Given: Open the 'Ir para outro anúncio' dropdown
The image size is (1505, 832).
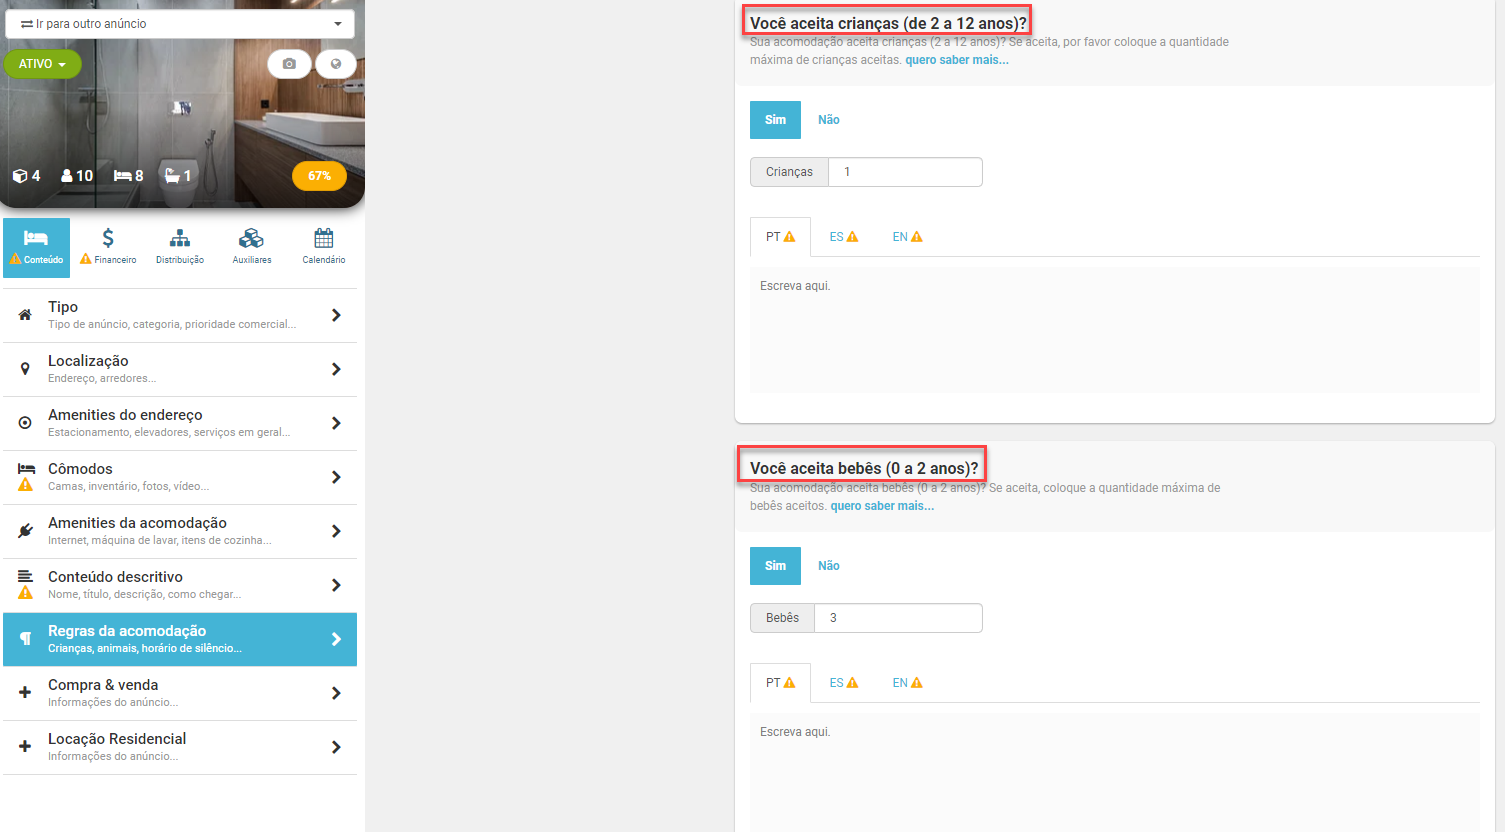Looking at the screenshot, I should pyautogui.click(x=180, y=24).
